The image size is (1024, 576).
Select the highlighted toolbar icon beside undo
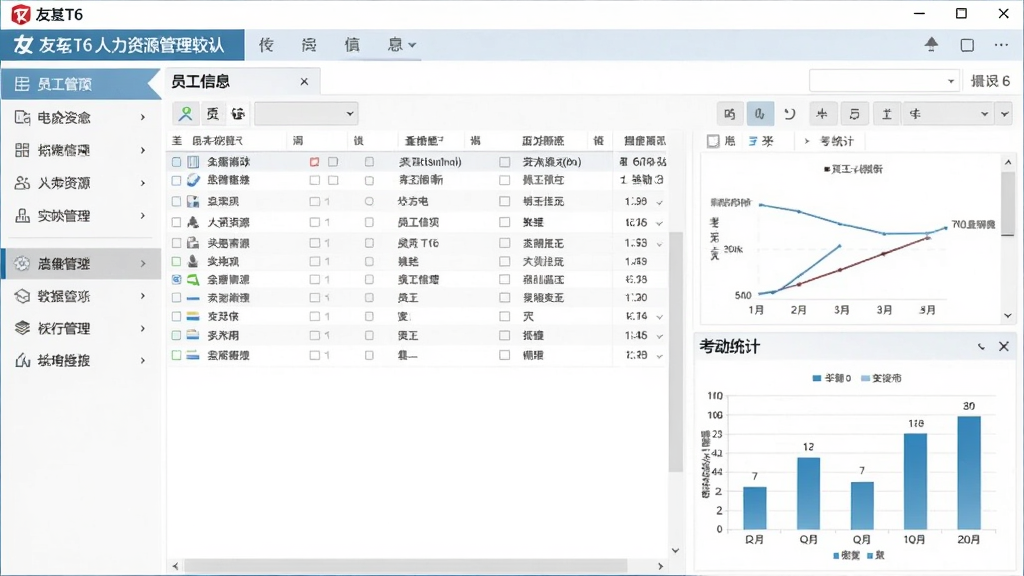[x=760, y=114]
